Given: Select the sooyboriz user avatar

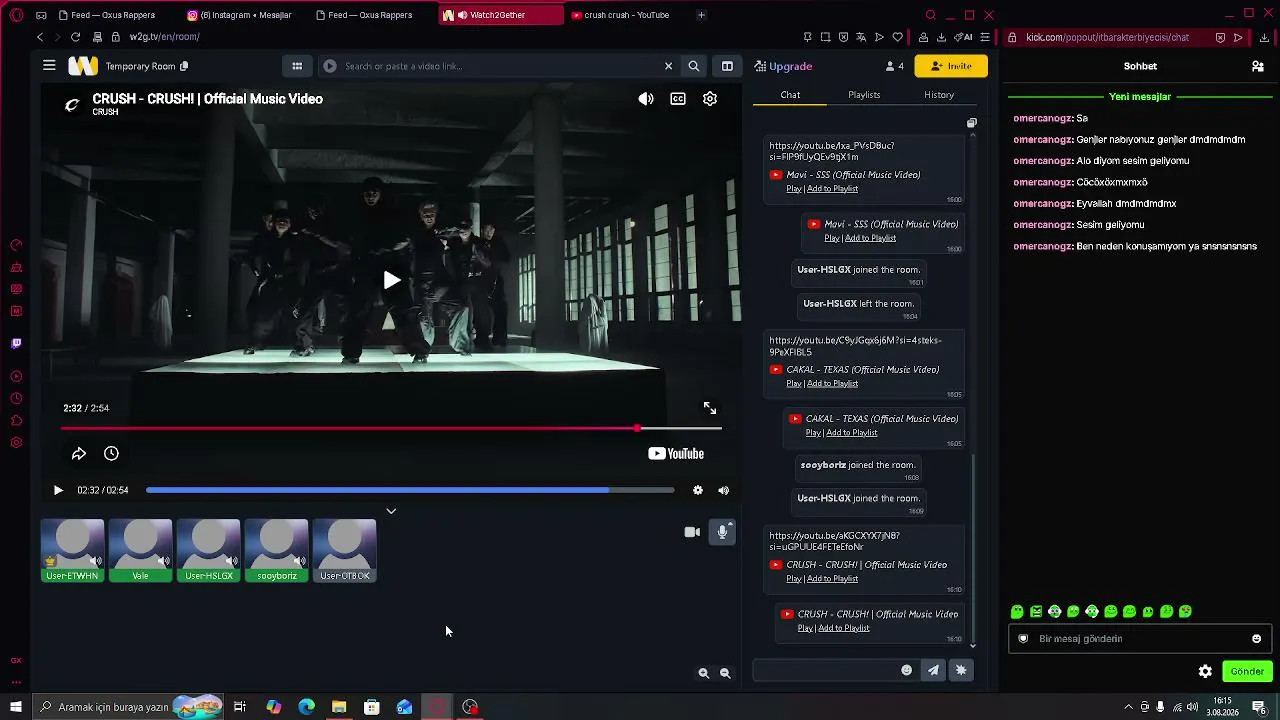Looking at the screenshot, I should pyautogui.click(x=277, y=550).
